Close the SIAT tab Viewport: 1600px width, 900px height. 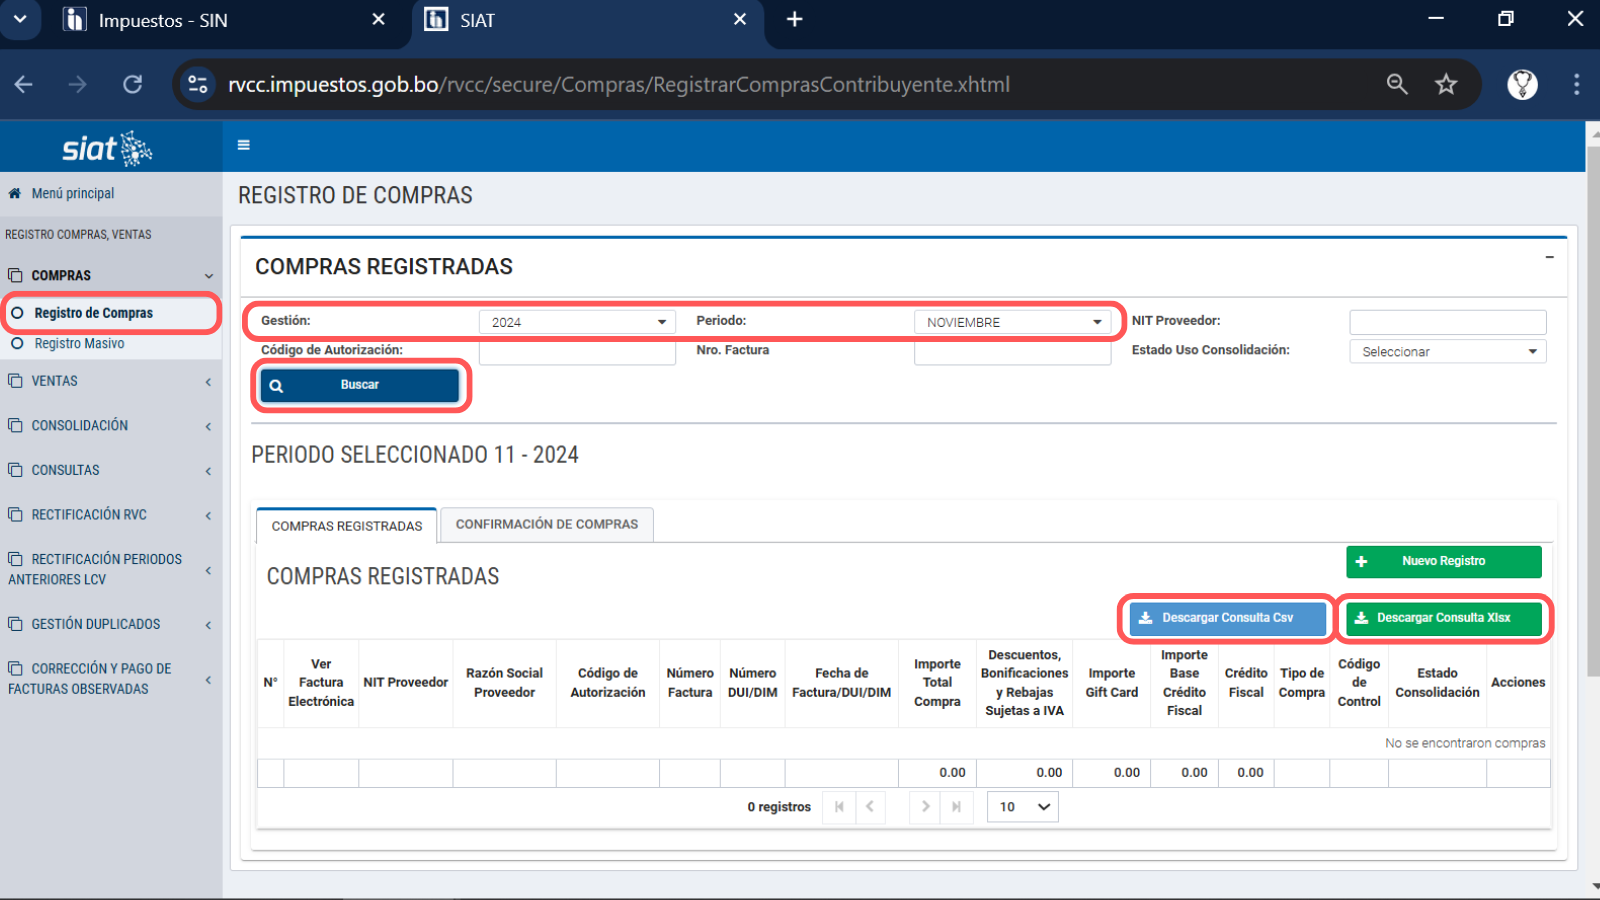click(740, 19)
